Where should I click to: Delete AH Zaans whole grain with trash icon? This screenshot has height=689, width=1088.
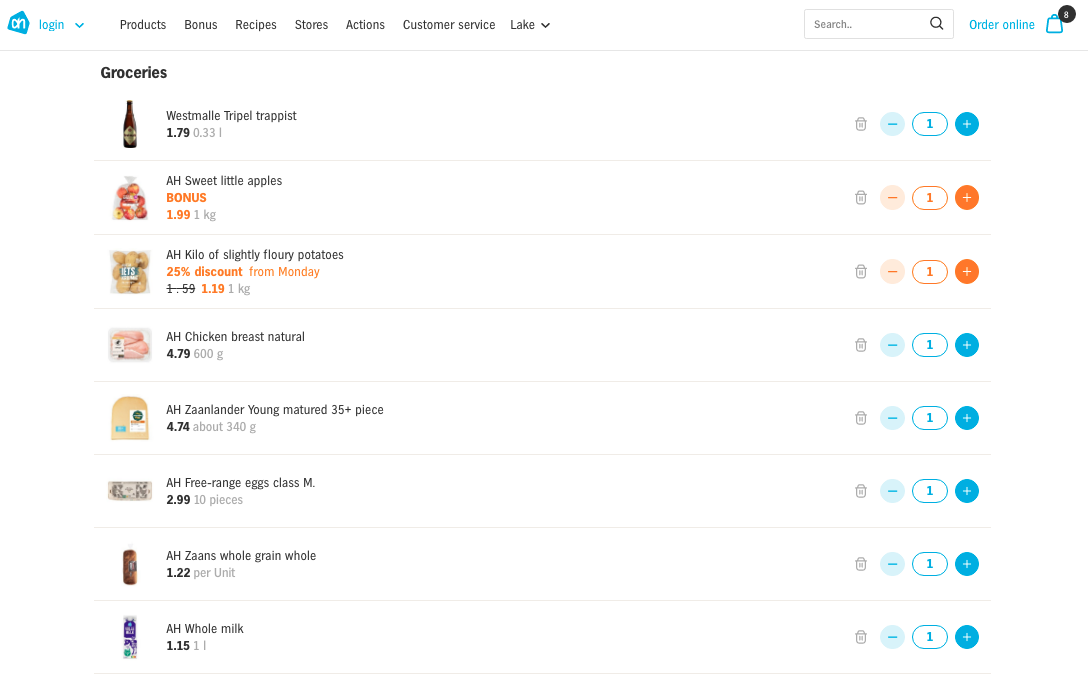pyautogui.click(x=860, y=563)
